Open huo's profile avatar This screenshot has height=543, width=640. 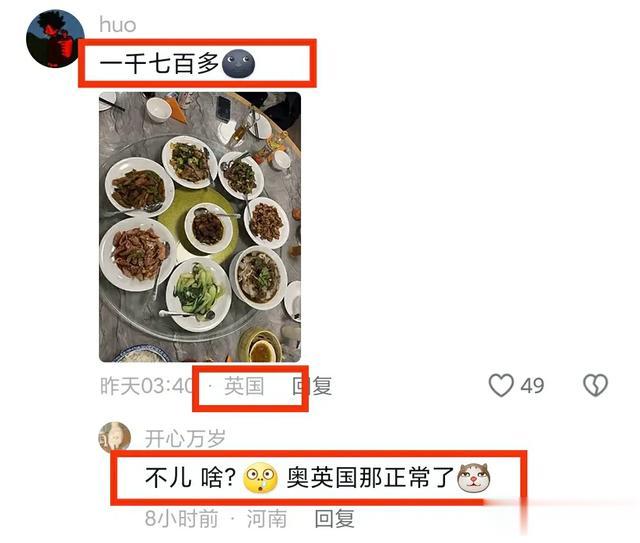(55, 39)
